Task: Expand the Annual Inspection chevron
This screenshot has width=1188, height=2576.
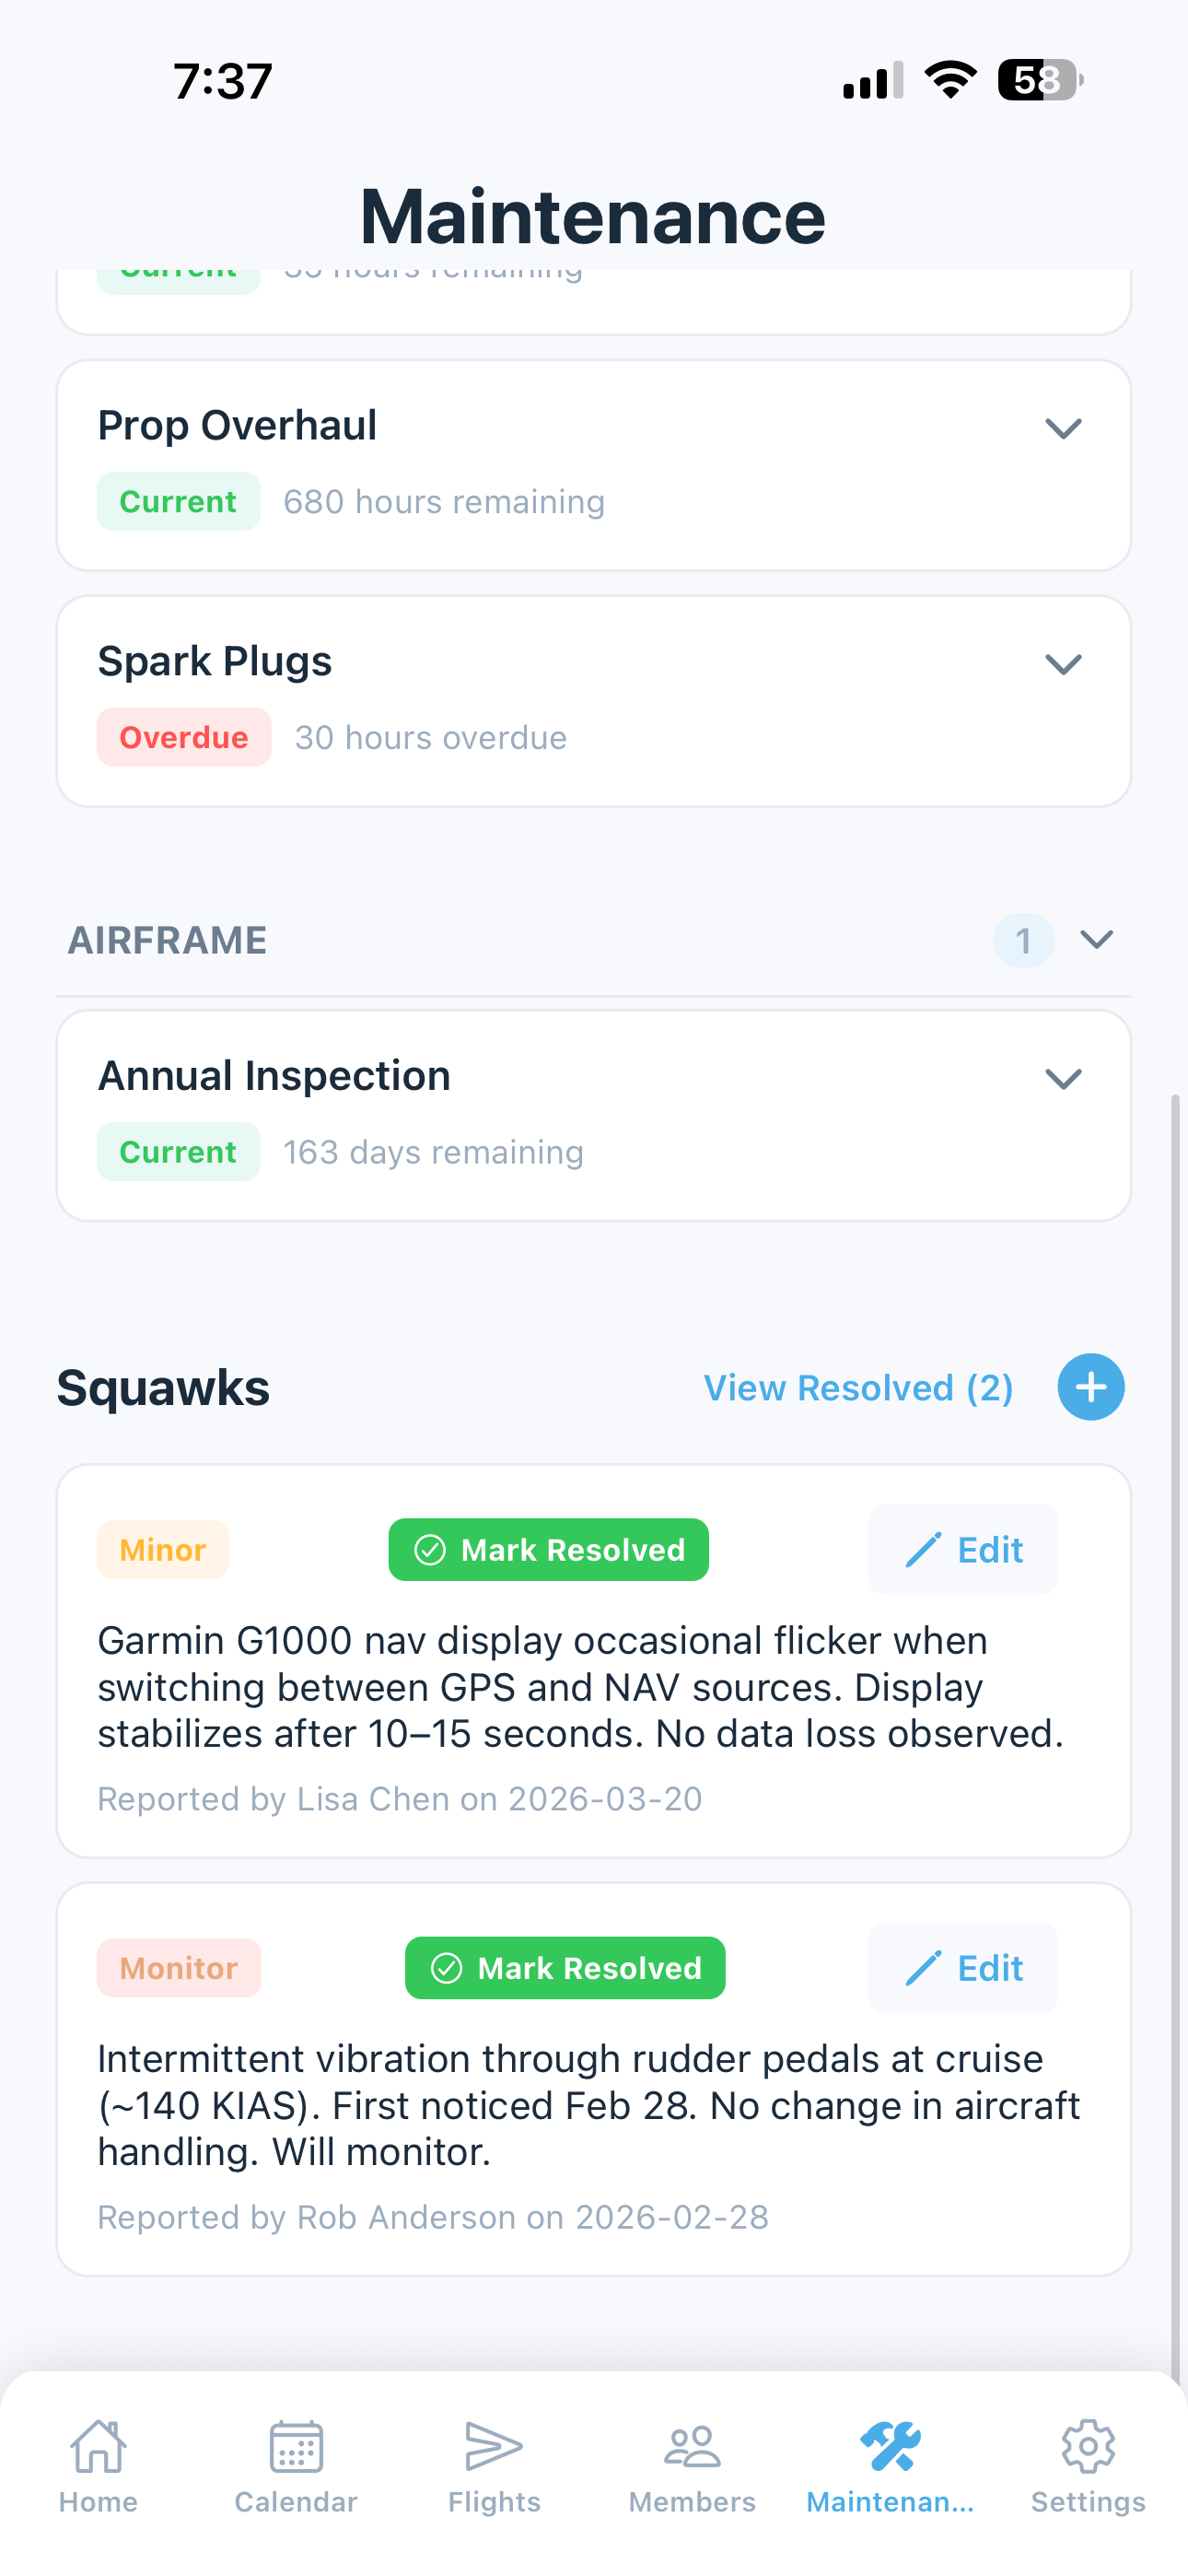Action: click(x=1064, y=1078)
